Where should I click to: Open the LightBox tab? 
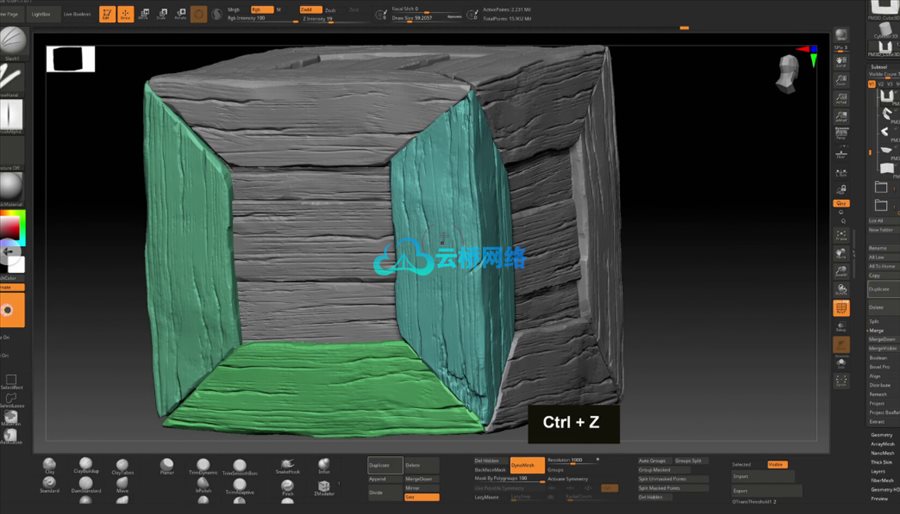pos(42,15)
